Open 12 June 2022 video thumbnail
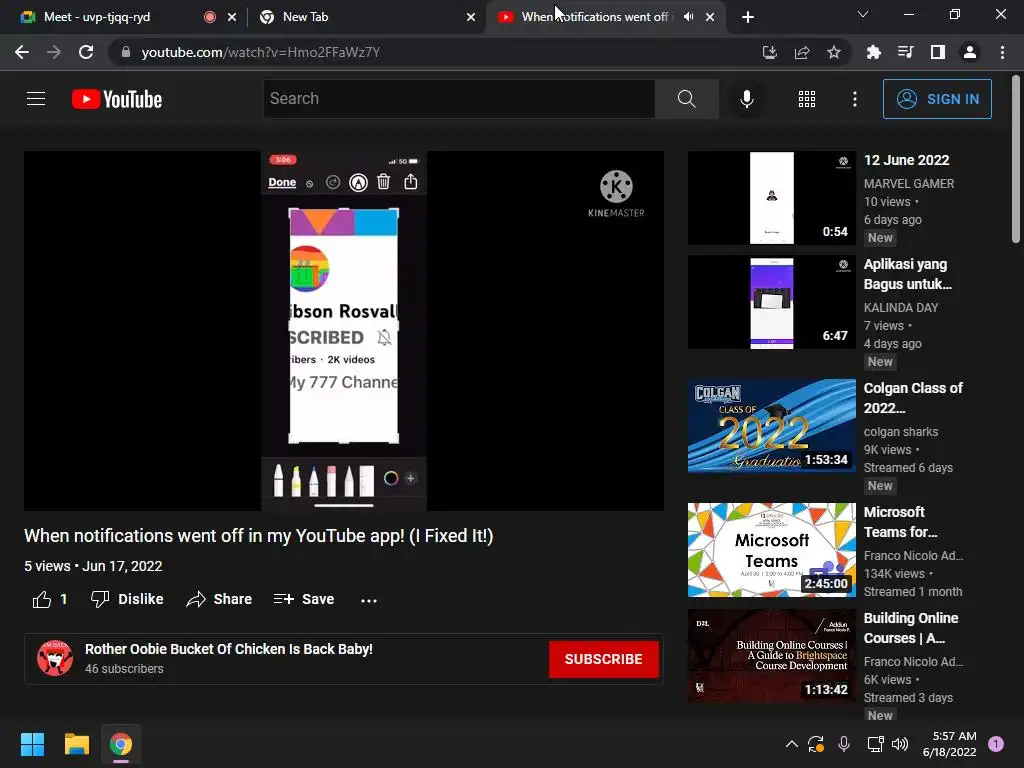1024x768 pixels. [771, 198]
